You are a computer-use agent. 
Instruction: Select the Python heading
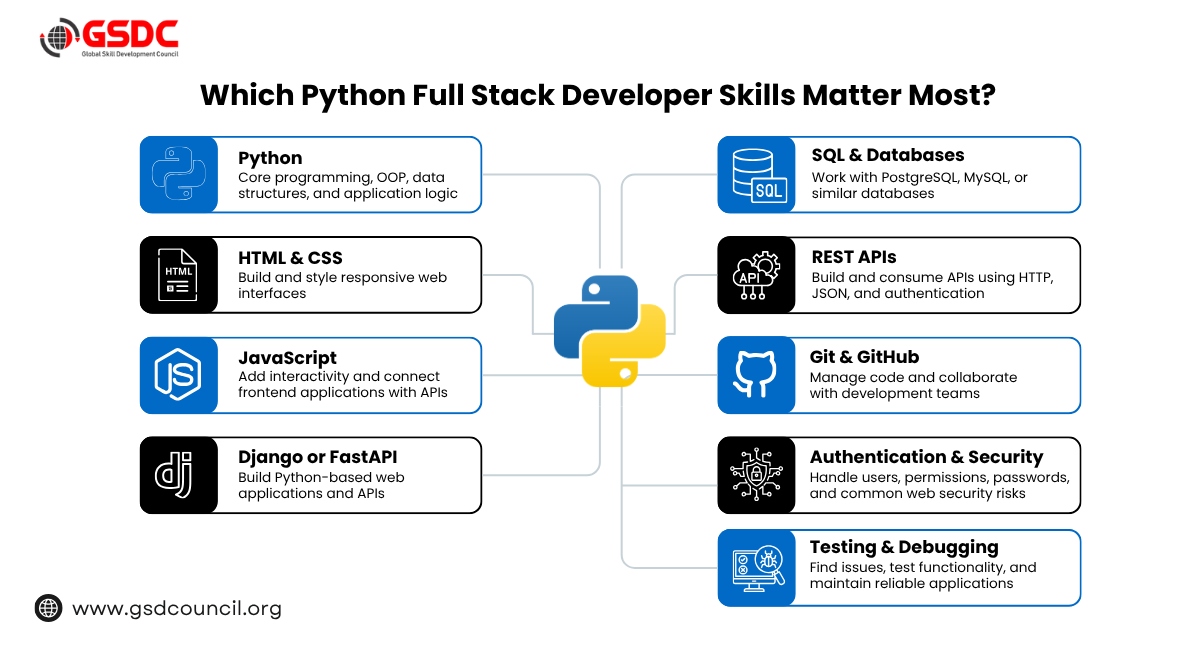[x=270, y=158]
